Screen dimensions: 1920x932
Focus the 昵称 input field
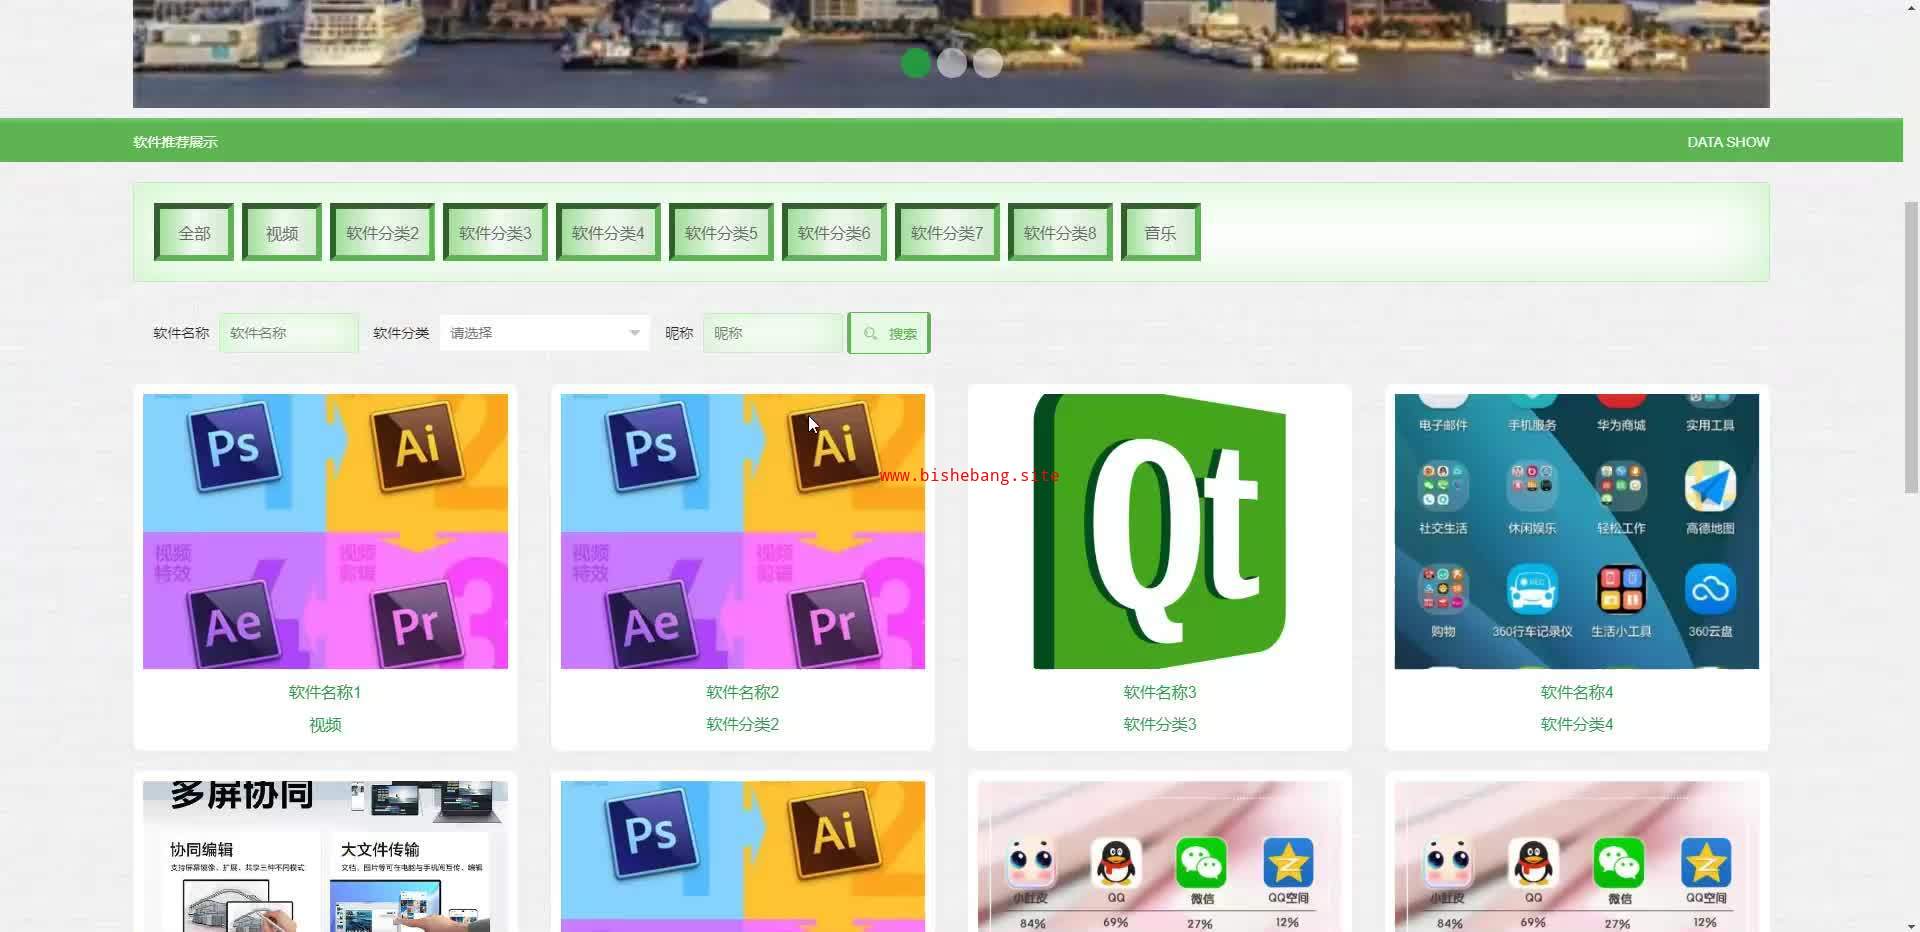coord(773,333)
